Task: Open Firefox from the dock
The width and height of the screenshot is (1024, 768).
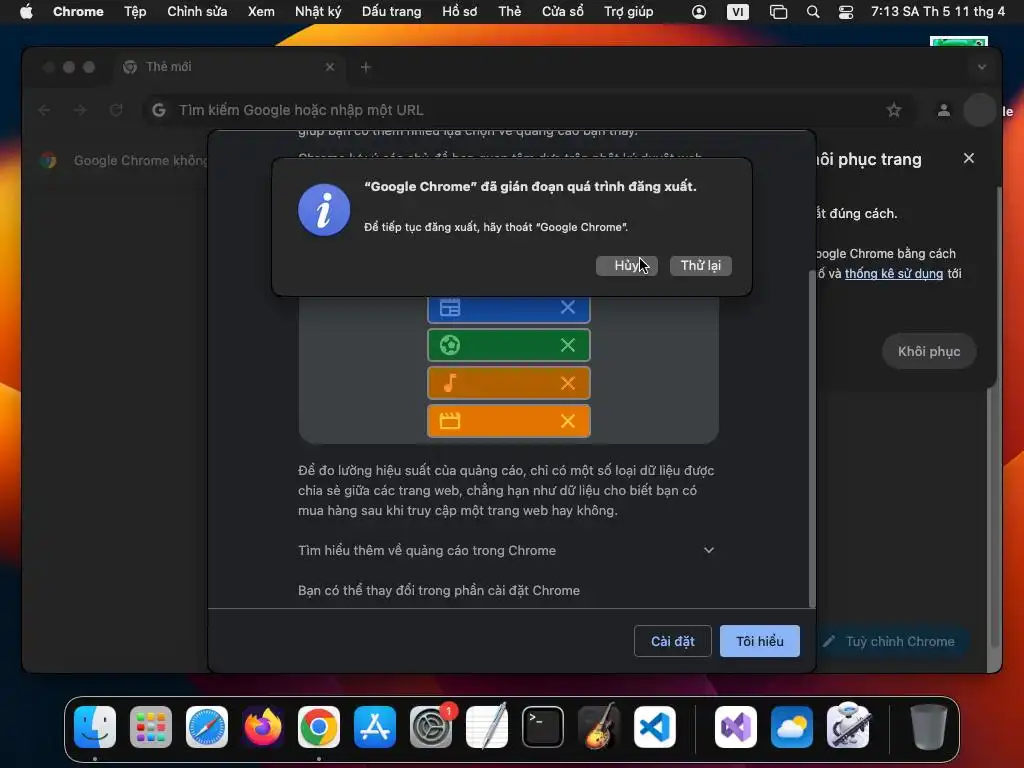Action: [263, 727]
